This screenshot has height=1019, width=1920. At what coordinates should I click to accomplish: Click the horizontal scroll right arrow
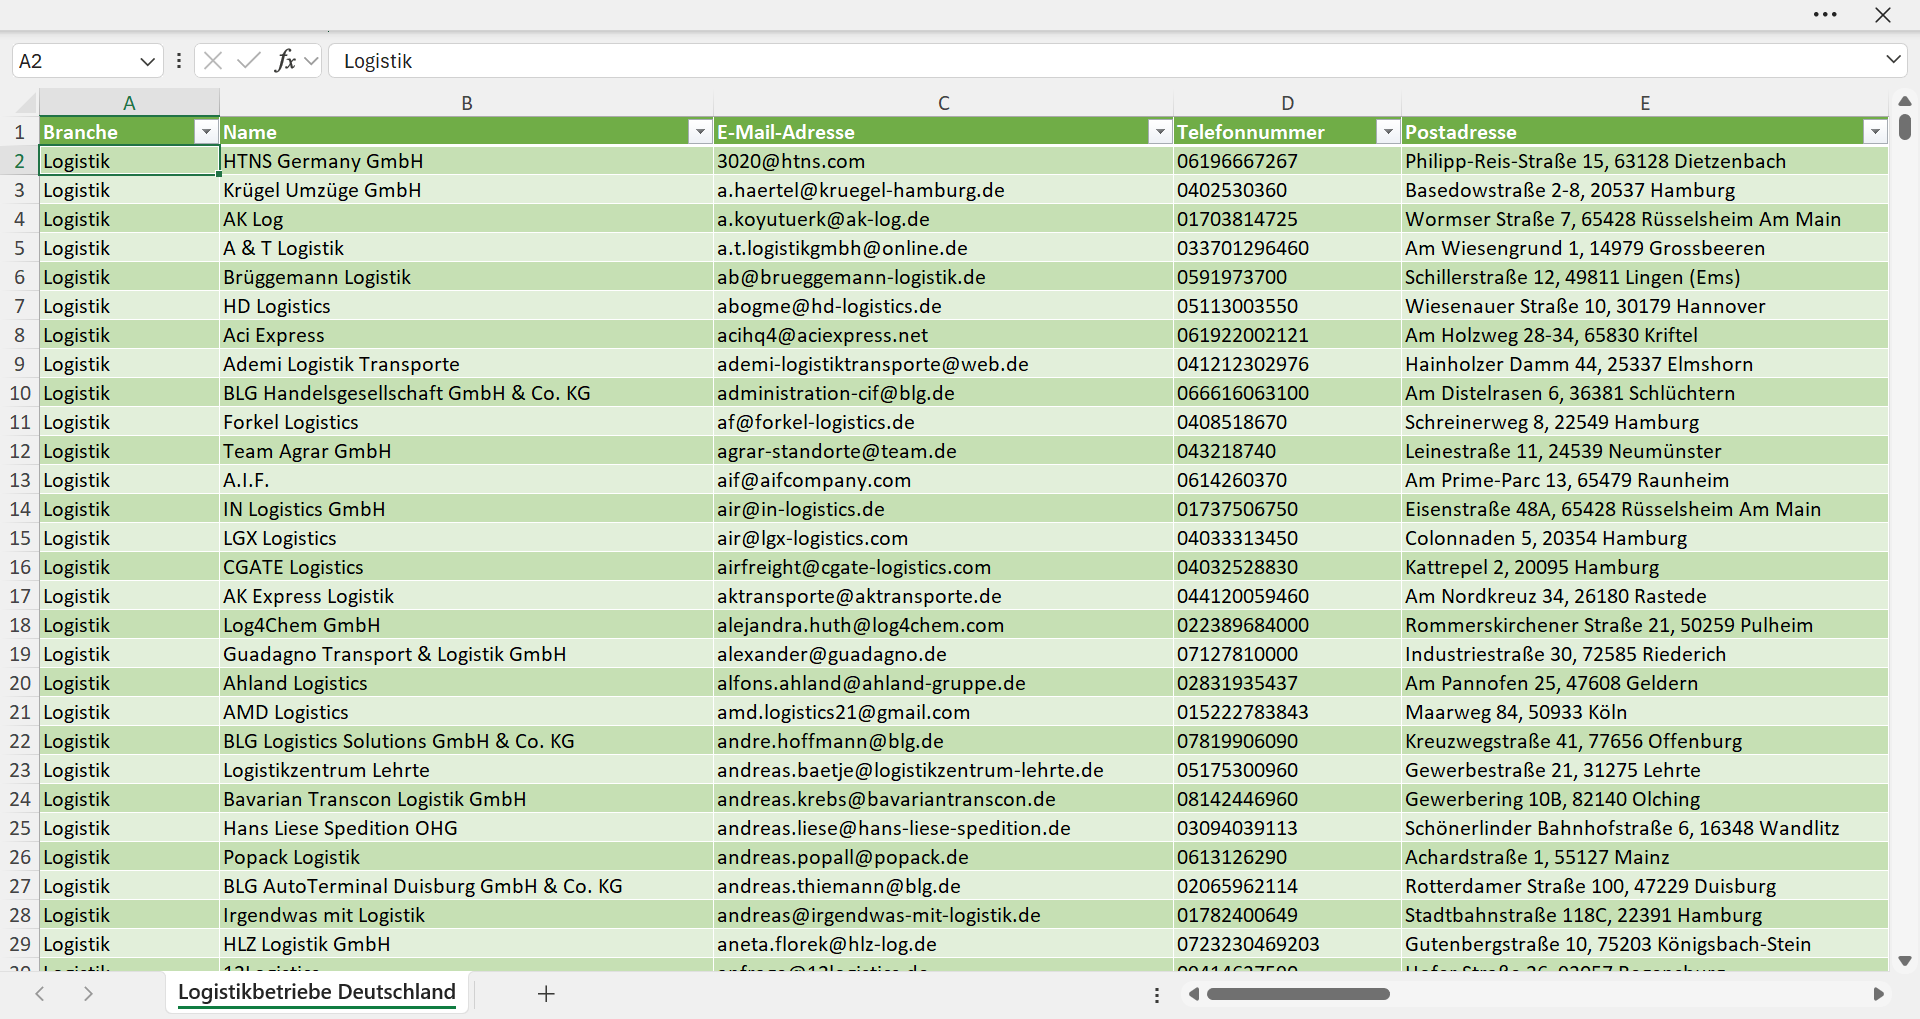pyautogui.click(x=1878, y=994)
